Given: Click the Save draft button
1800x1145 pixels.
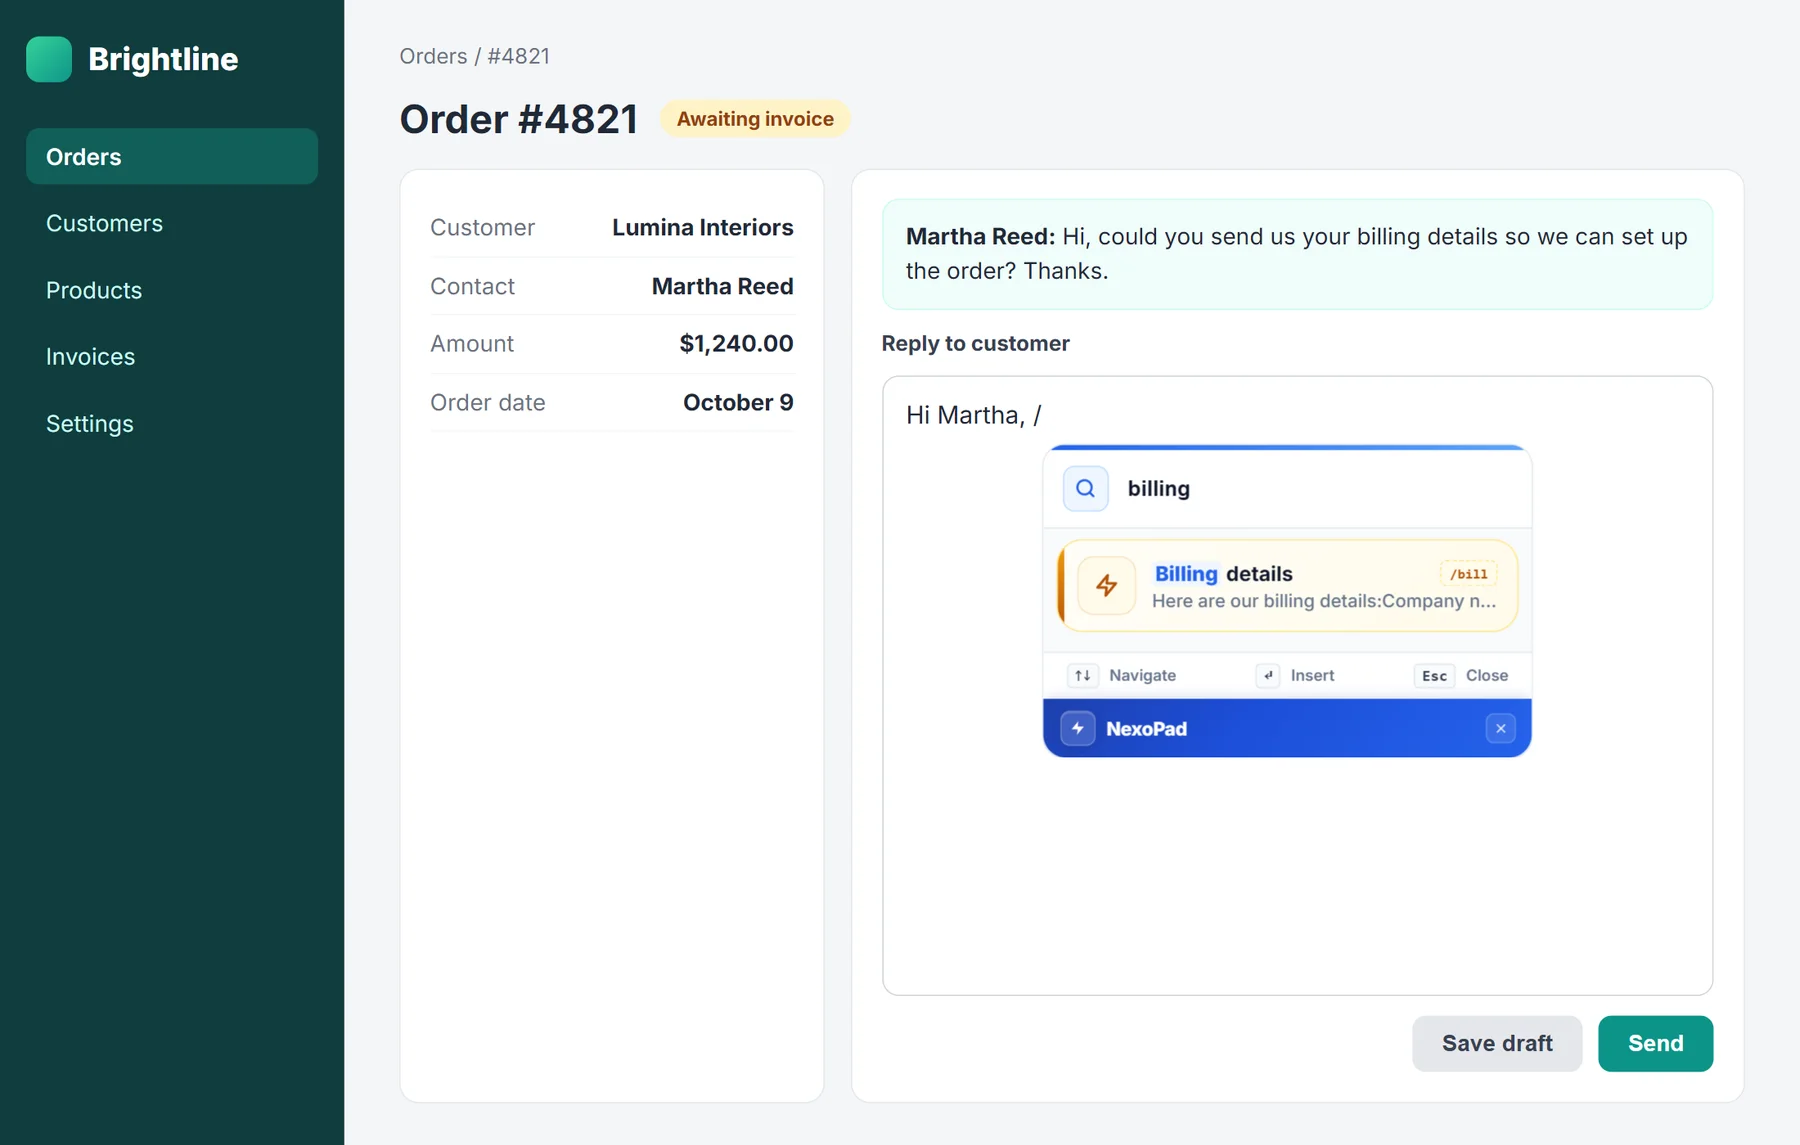Looking at the screenshot, I should tap(1497, 1044).
